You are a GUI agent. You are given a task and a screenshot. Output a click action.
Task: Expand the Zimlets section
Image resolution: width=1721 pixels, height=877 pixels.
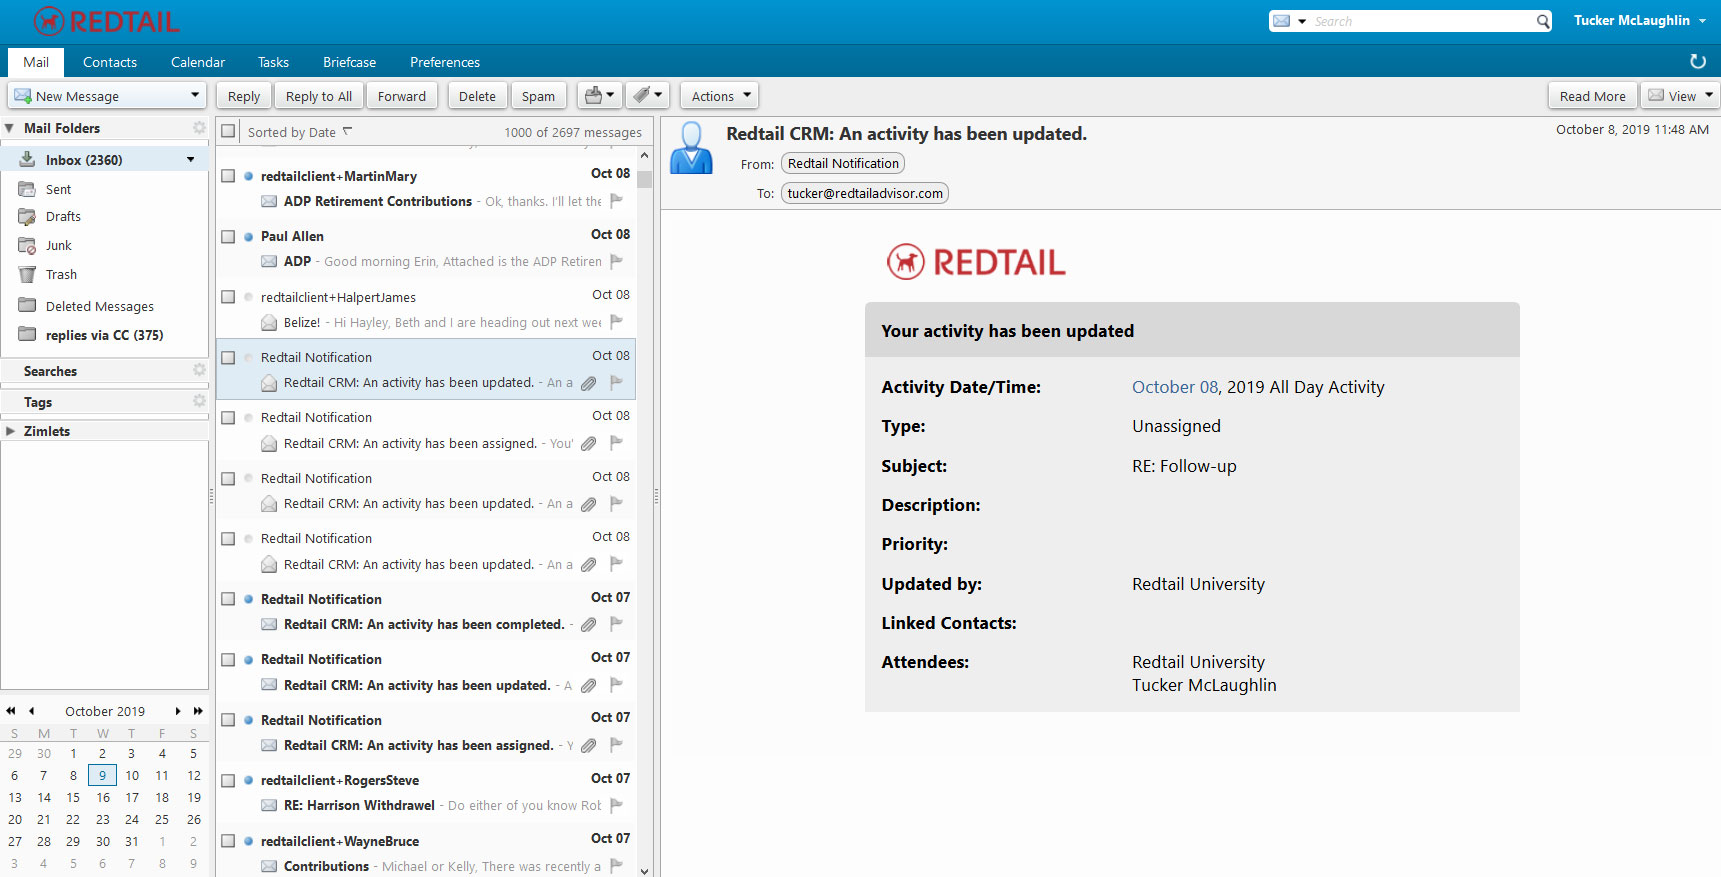pyautogui.click(x=10, y=431)
